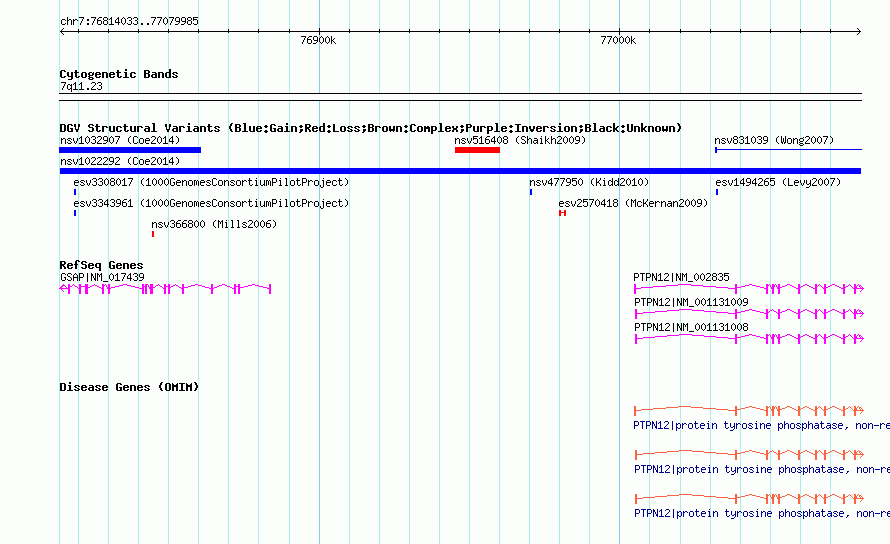Click esv3343961 1000GenomesConsortiumPilotProject label

coord(211,203)
